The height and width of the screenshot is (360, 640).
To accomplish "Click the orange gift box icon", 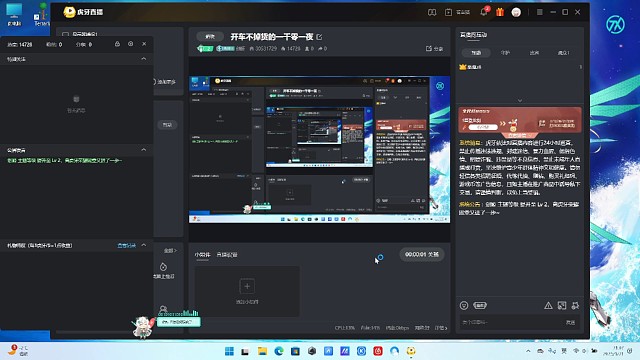I will click(x=500, y=12).
